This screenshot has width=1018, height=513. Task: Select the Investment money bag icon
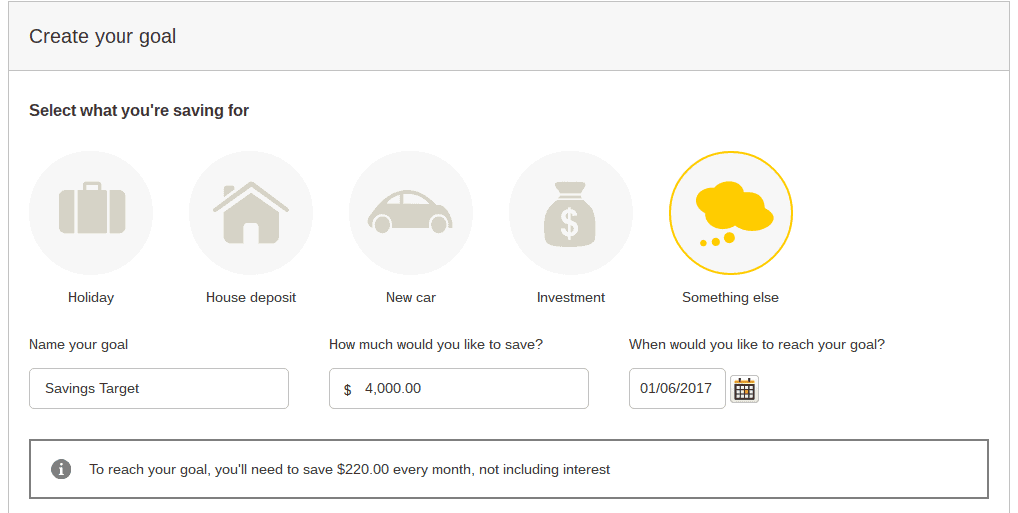571,212
